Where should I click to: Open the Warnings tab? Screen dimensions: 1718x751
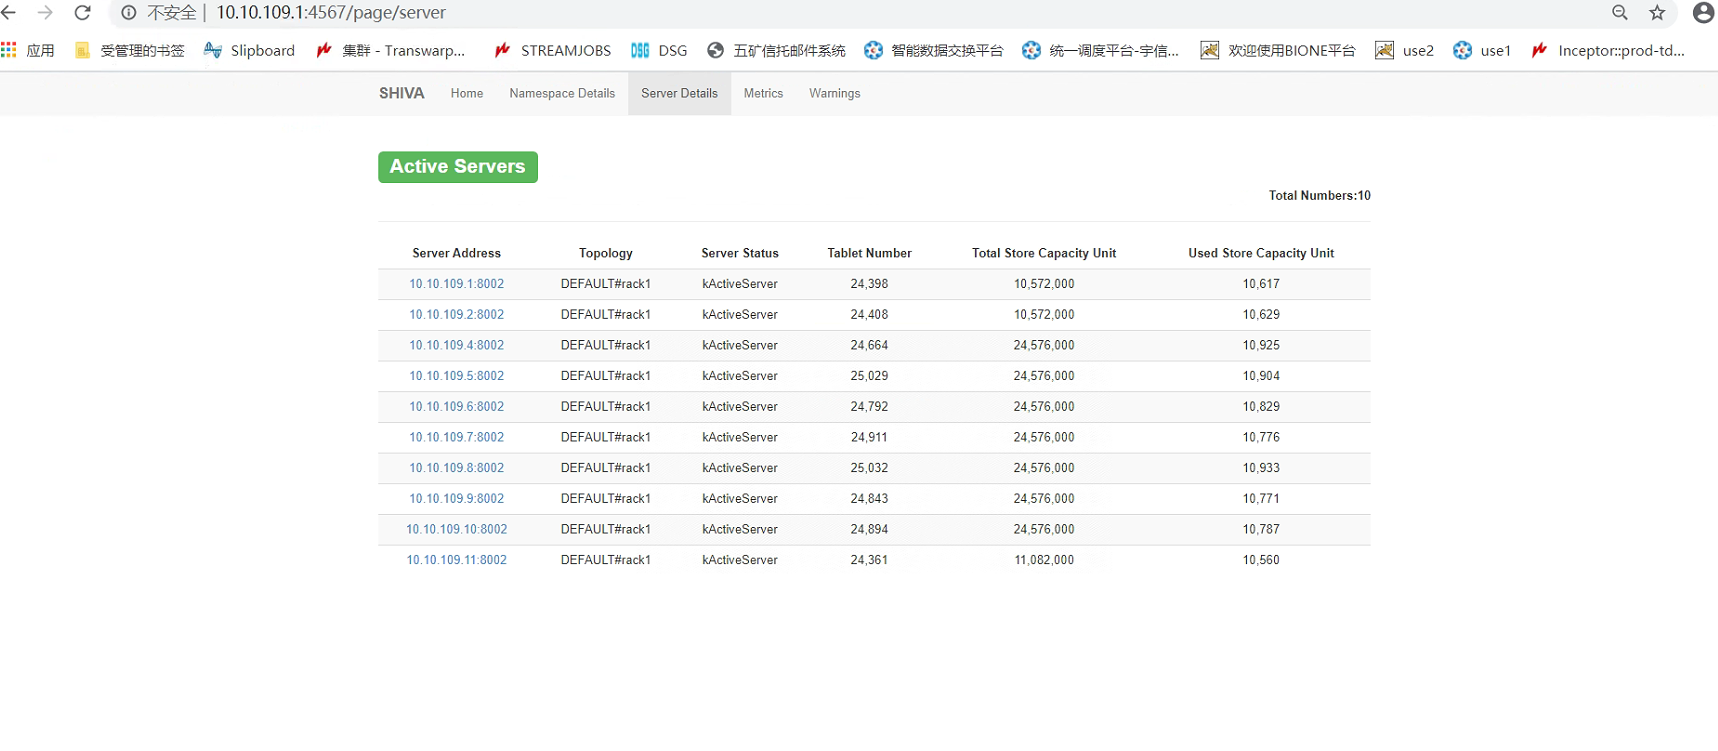point(834,93)
